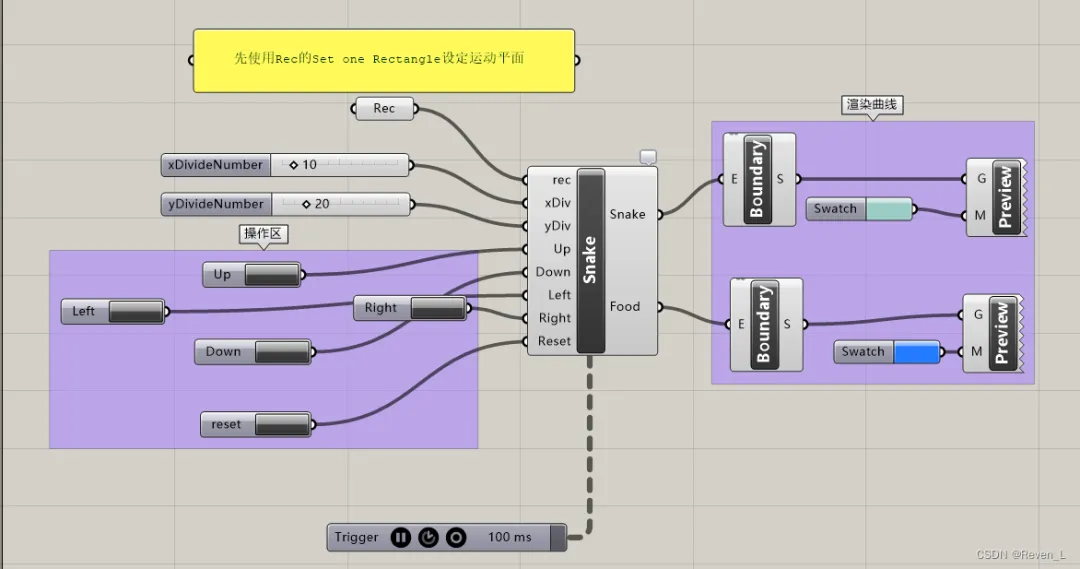Select the lower Preview component
This screenshot has width=1080, height=569.
pyautogui.click(x=993, y=333)
